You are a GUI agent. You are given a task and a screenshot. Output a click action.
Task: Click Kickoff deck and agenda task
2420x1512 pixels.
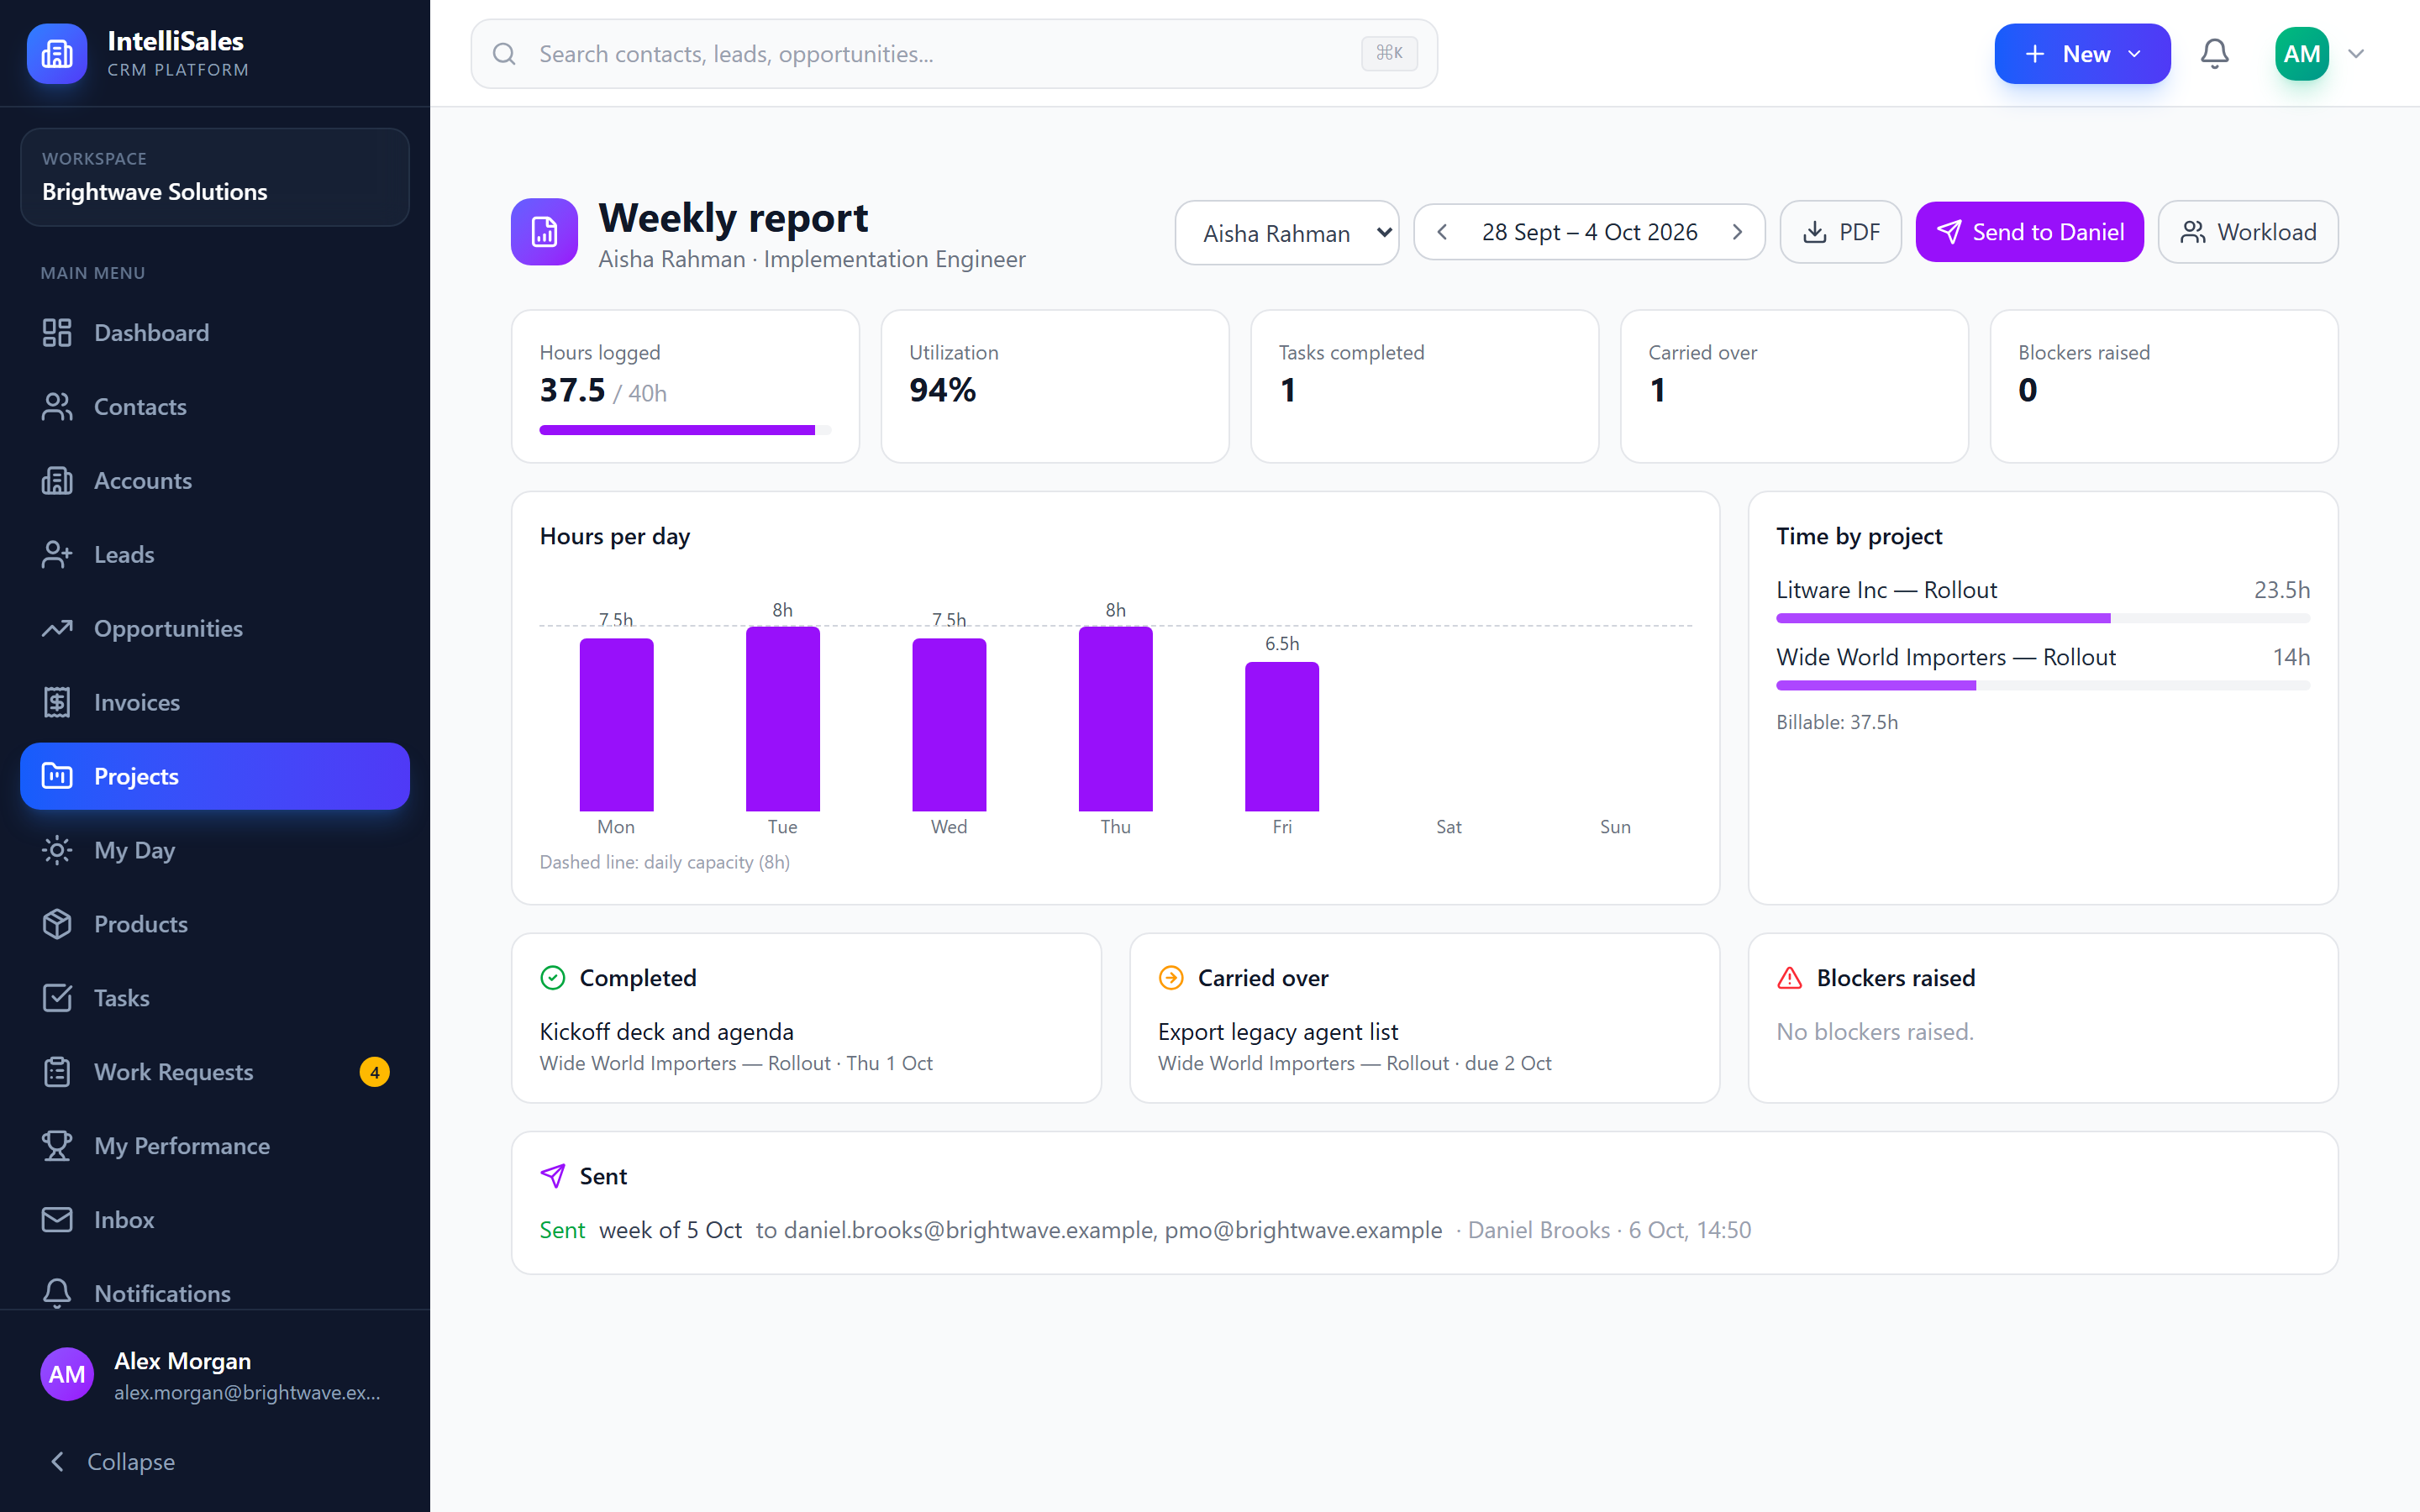pos(667,1032)
